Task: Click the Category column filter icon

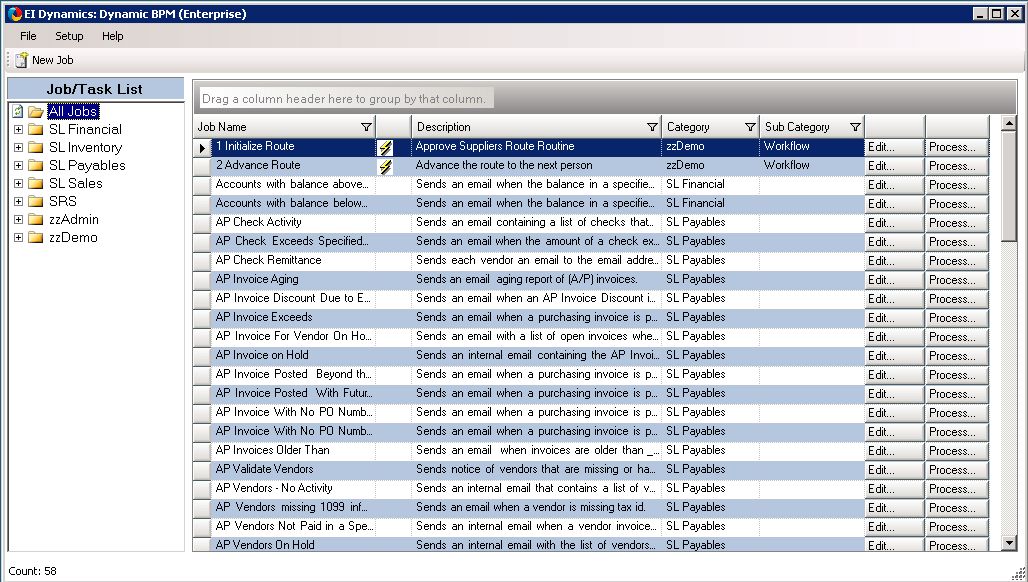Action: pyautogui.click(x=750, y=127)
